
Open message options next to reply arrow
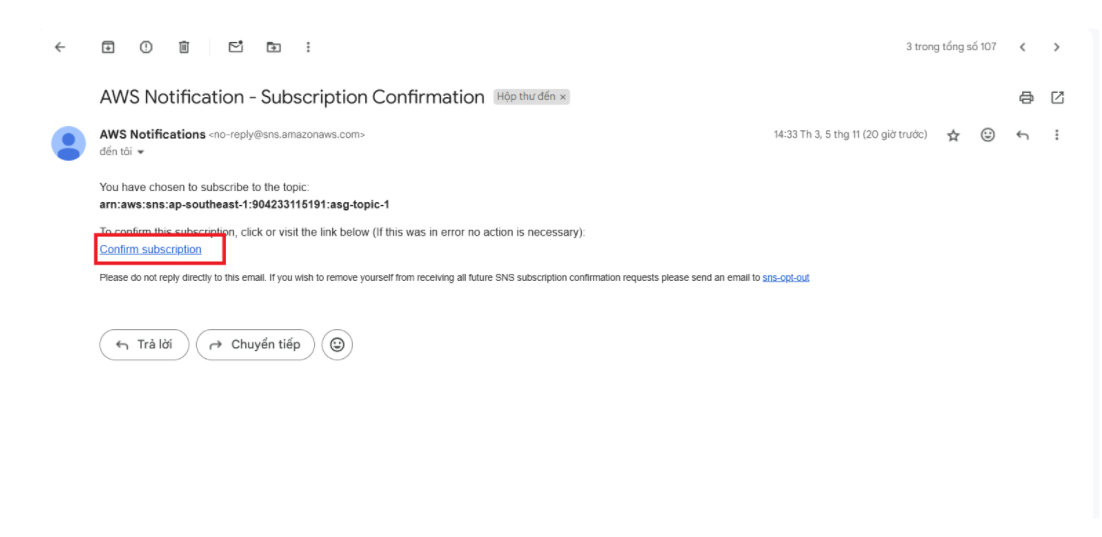tap(1056, 135)
